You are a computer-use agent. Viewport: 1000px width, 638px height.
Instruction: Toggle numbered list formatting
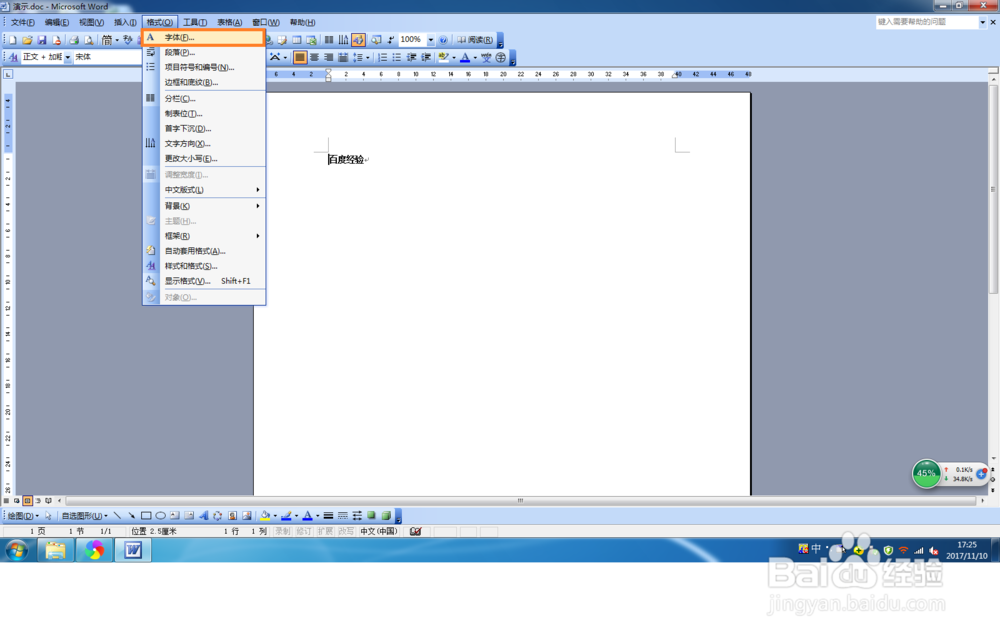pyautogui.click(x=383, y=57)
